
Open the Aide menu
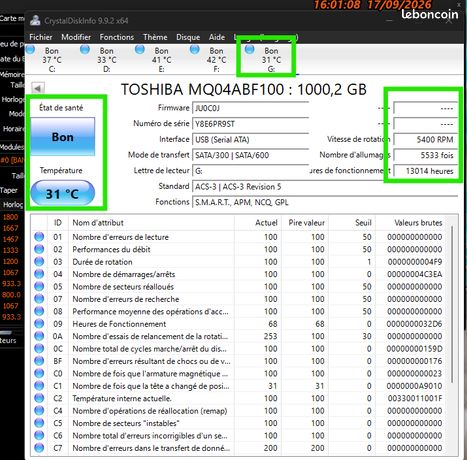point(217,37)
